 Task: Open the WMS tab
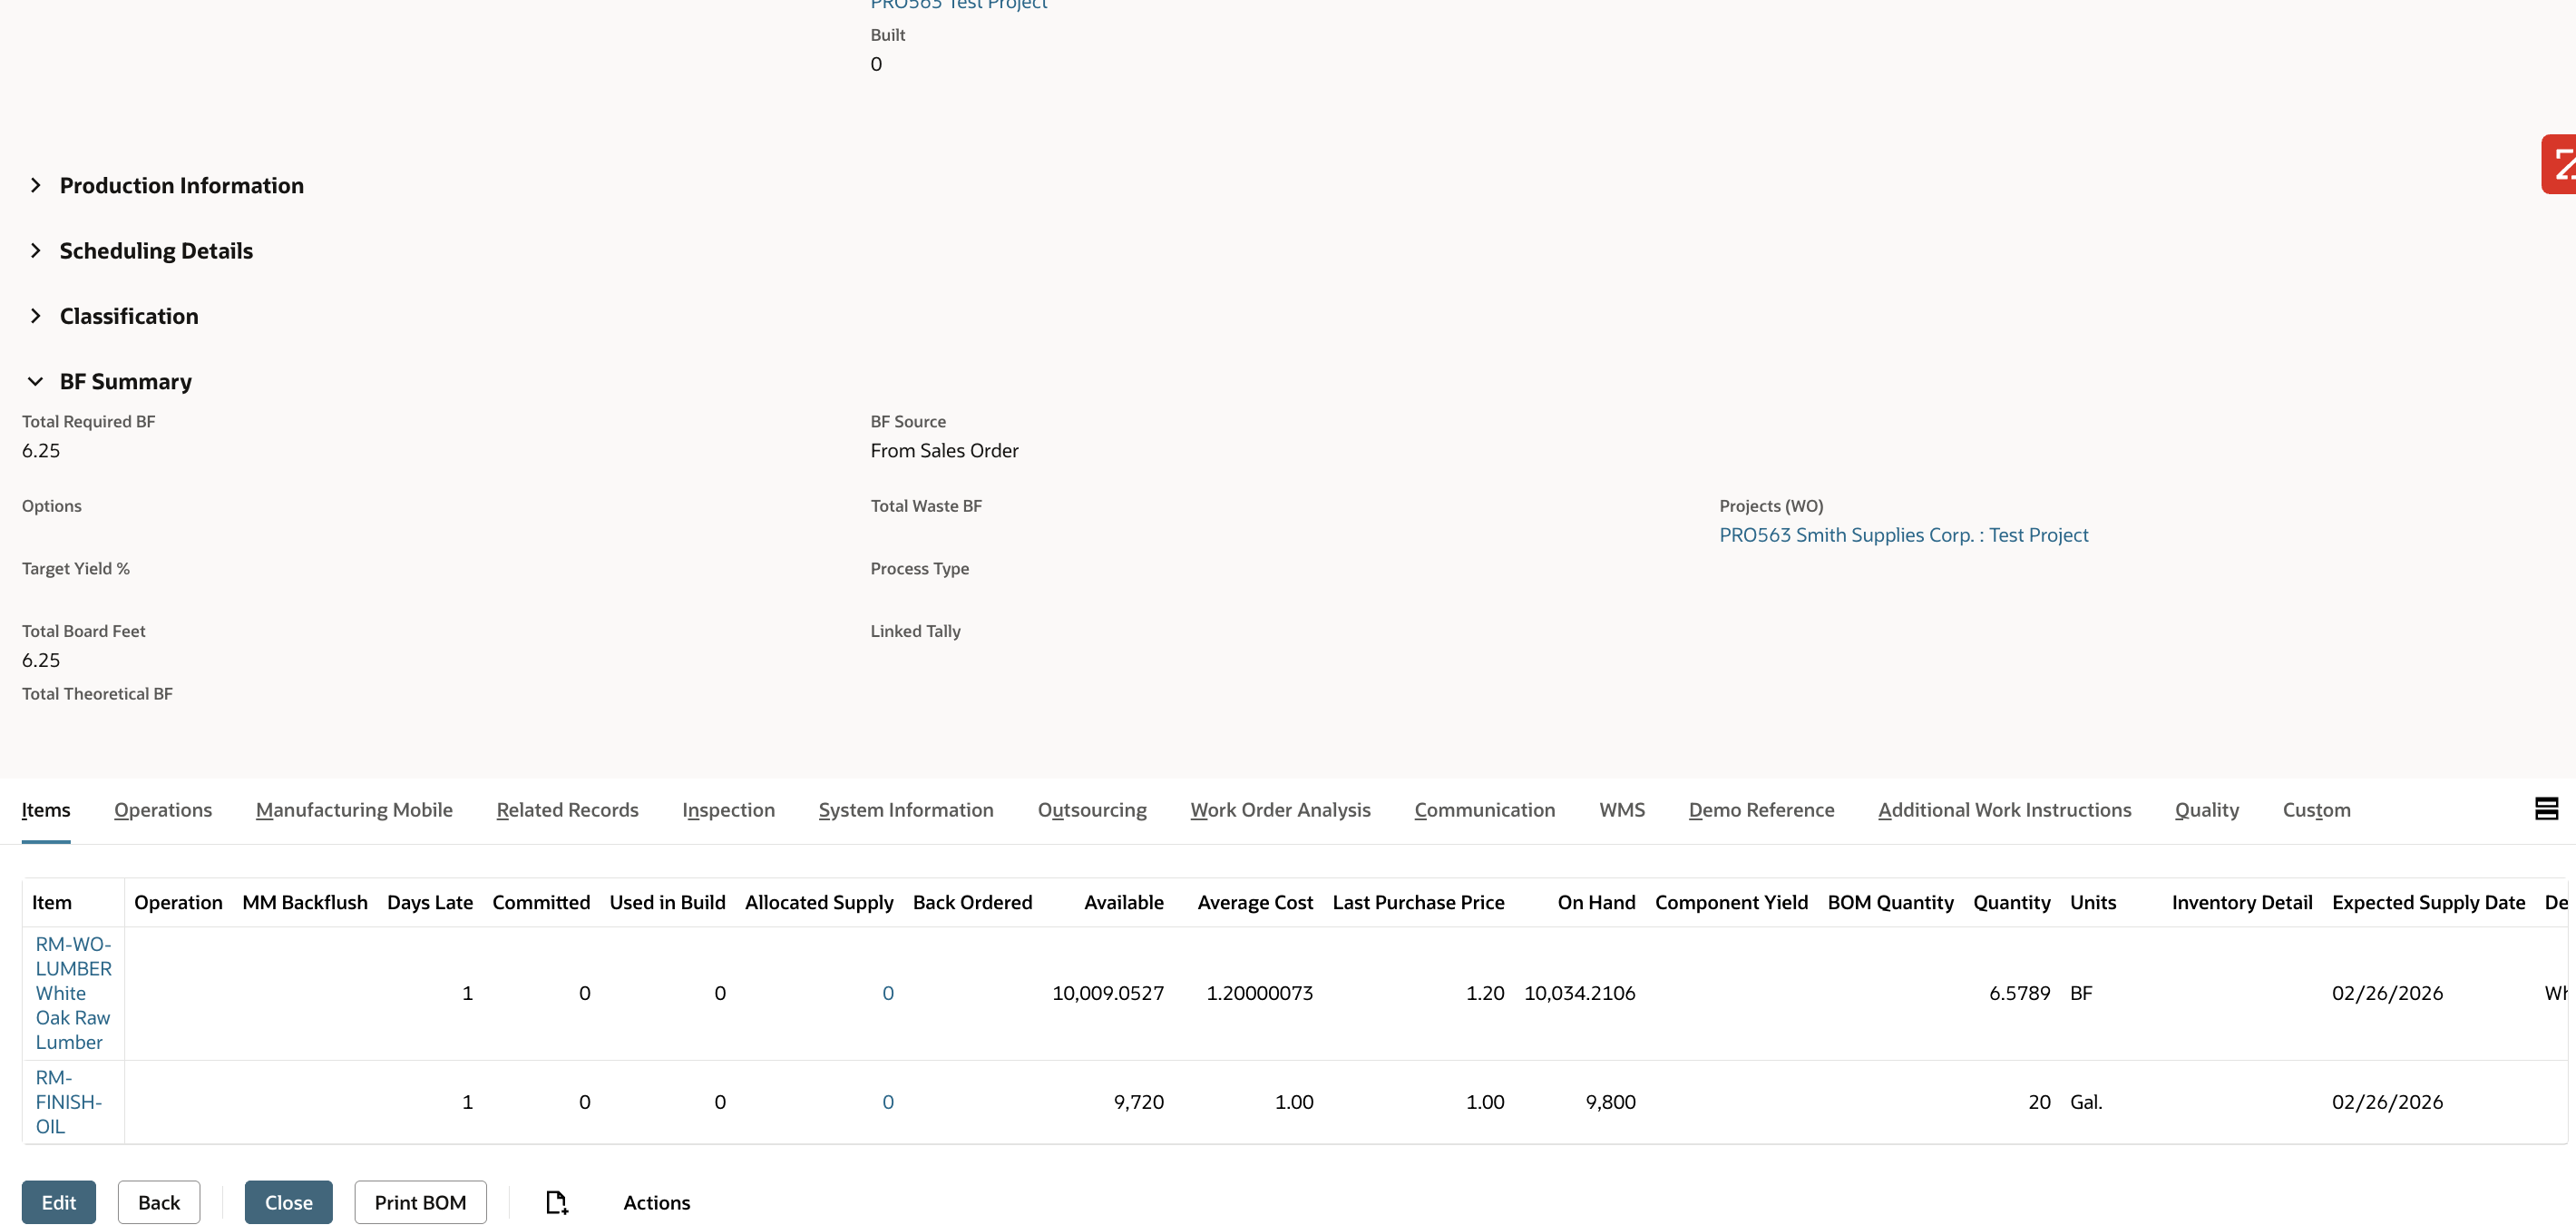pos(1621,810)
